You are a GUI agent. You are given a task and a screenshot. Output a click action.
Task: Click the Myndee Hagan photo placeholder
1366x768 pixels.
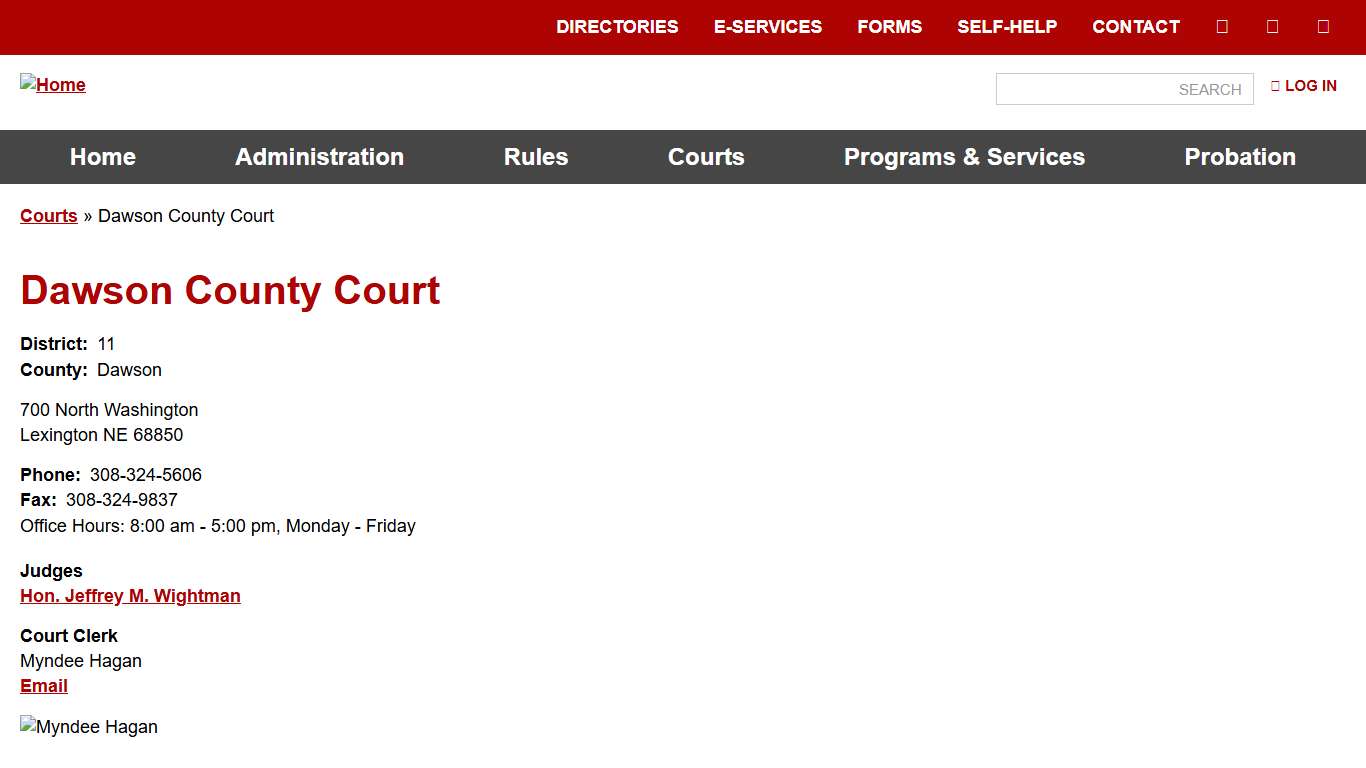coord(89,727)
